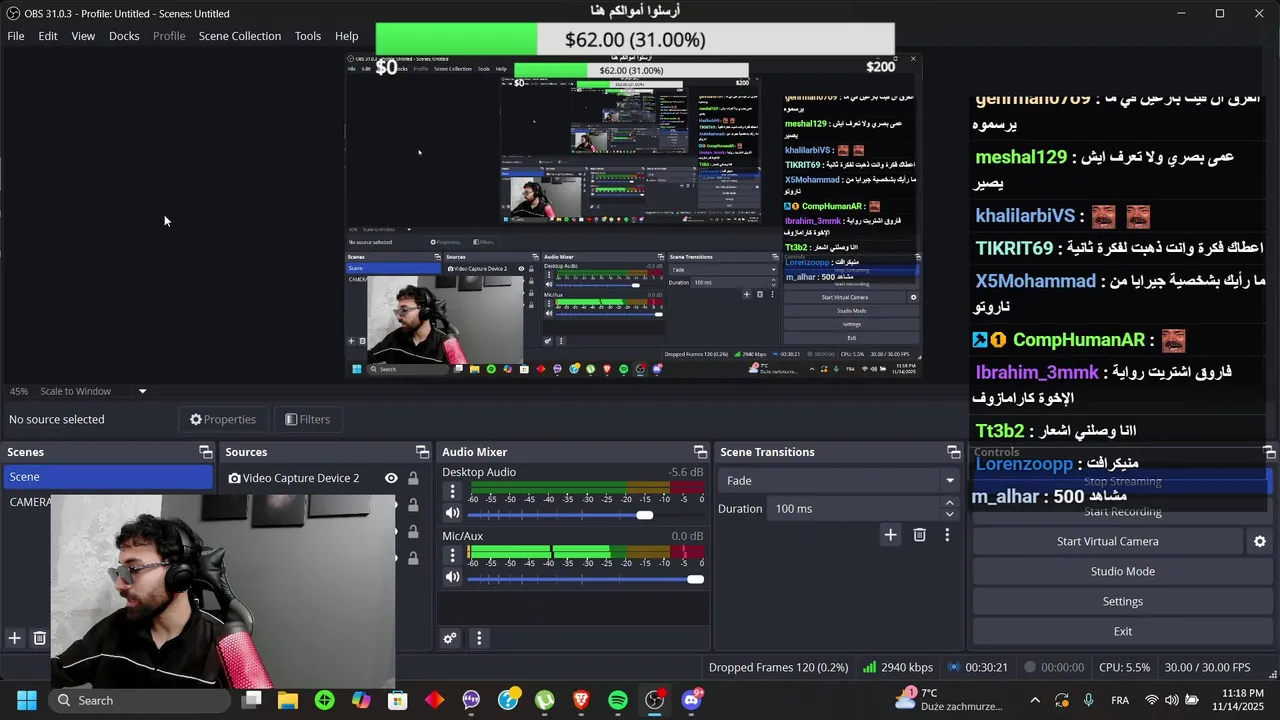Toggle the microphone icon in the system tray

1089,700
